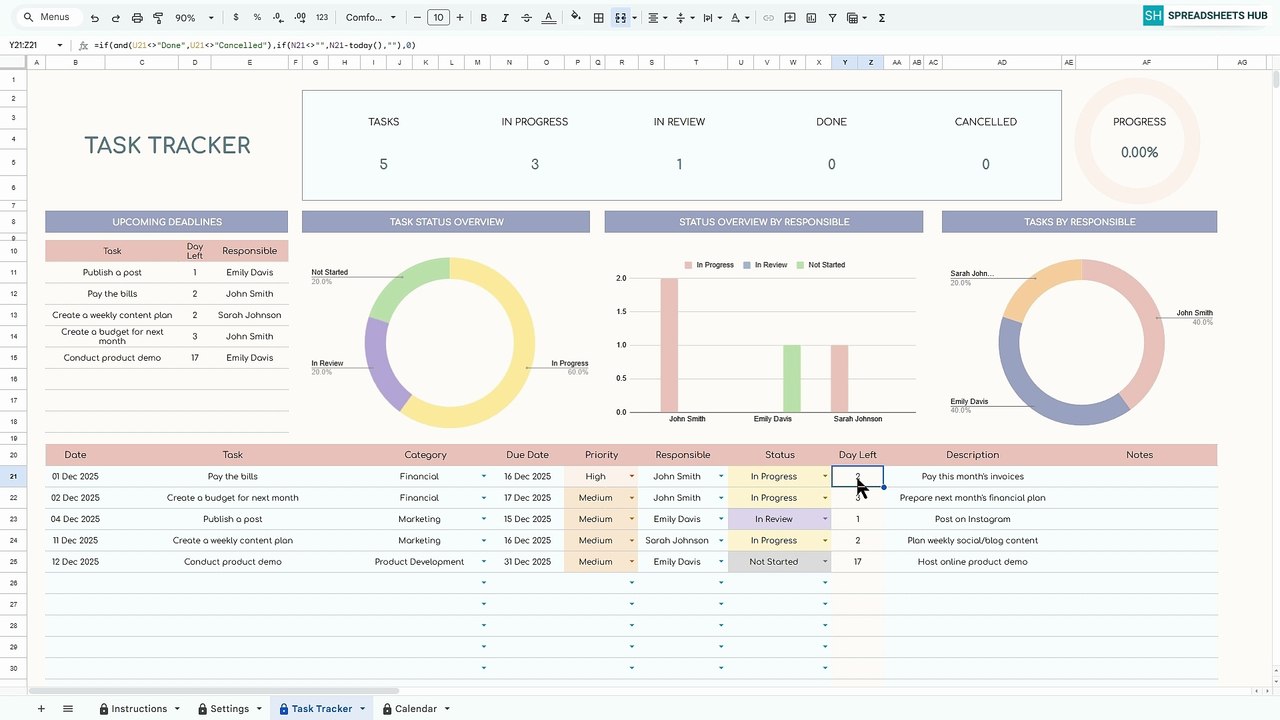
Task: Select due date cell 31 Dec 2025
Action: click(527, 562)
